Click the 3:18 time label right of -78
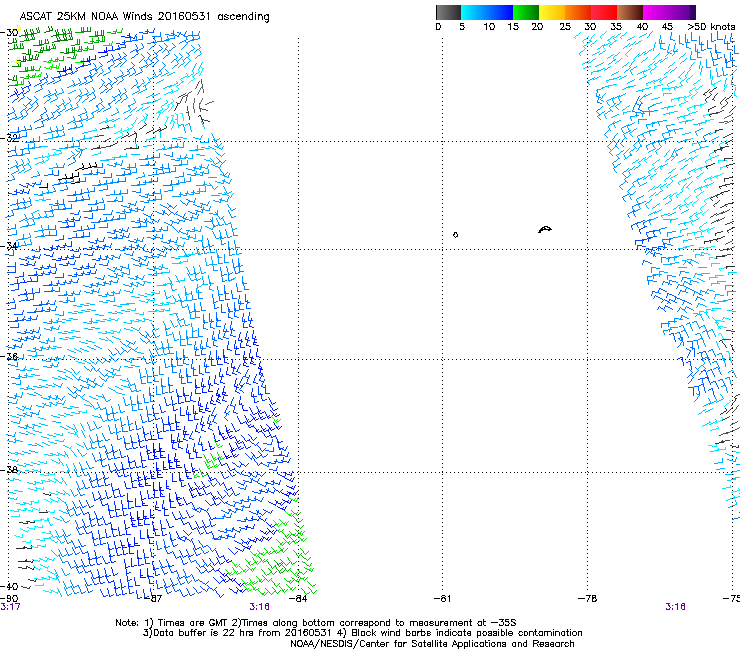This screenshot has height=650, width=740. (x=675, y=607)
